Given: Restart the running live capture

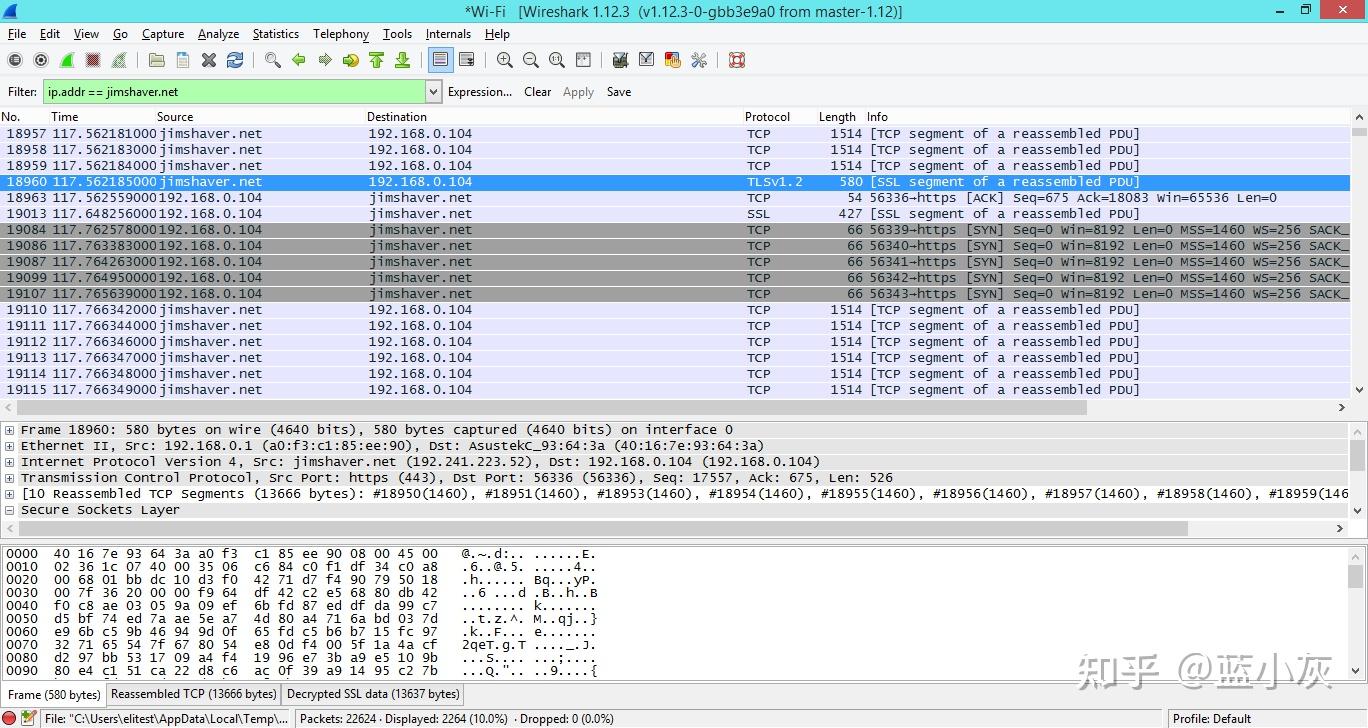Looking at the screenshot, I should 119,60.
